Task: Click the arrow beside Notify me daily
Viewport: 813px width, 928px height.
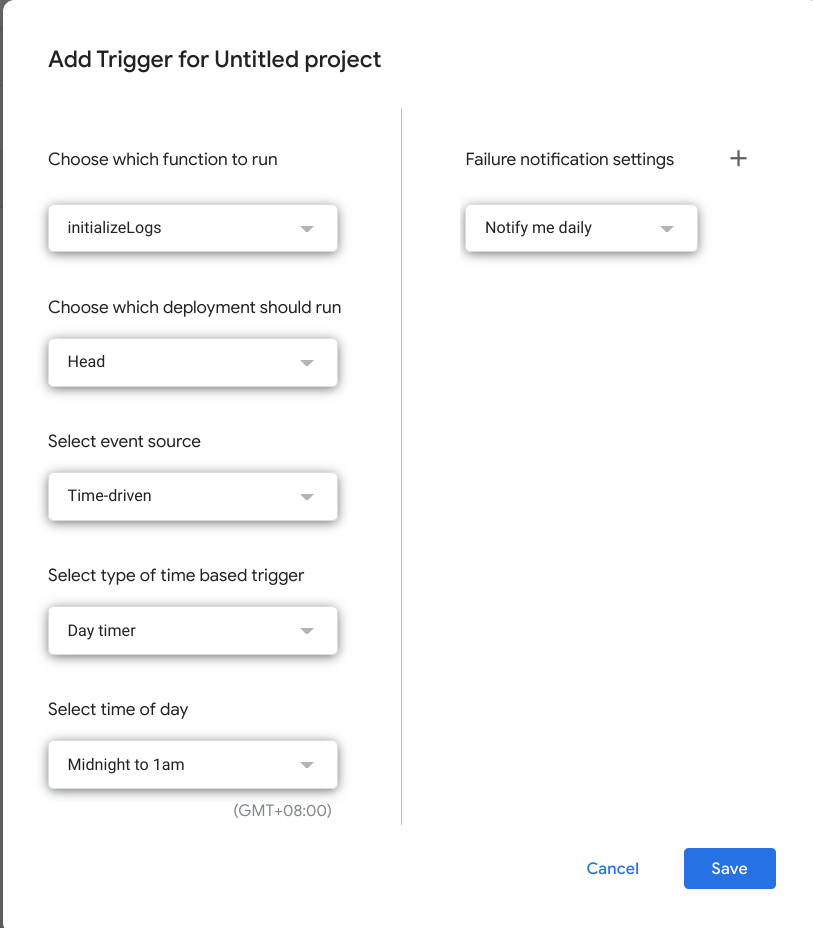Action: pyautogui.click(x=667, y=229)
